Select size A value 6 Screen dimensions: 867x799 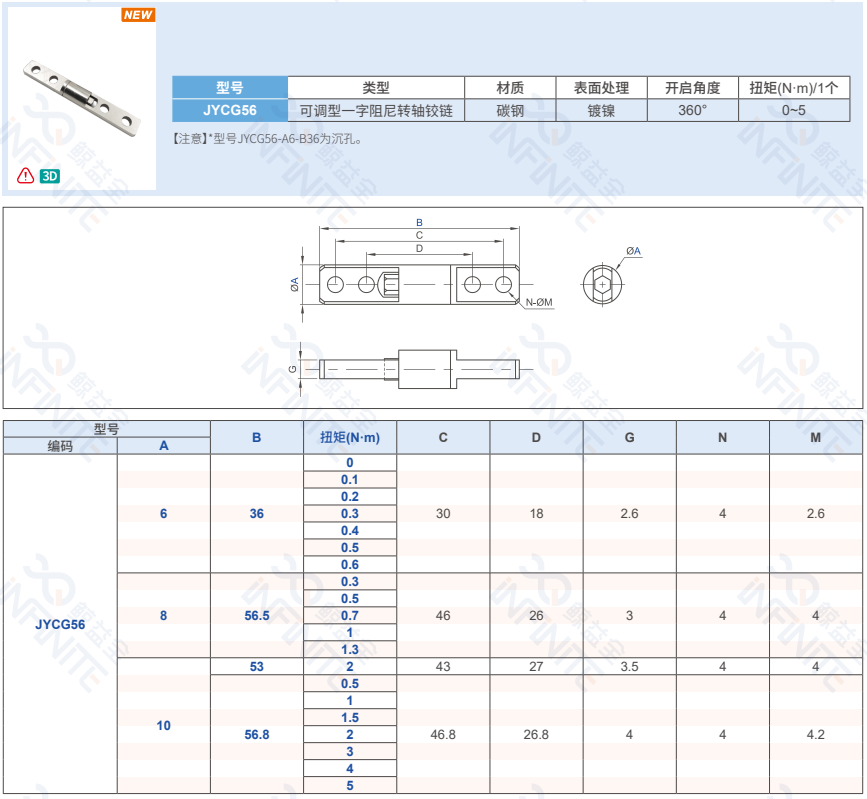(164, 513)
